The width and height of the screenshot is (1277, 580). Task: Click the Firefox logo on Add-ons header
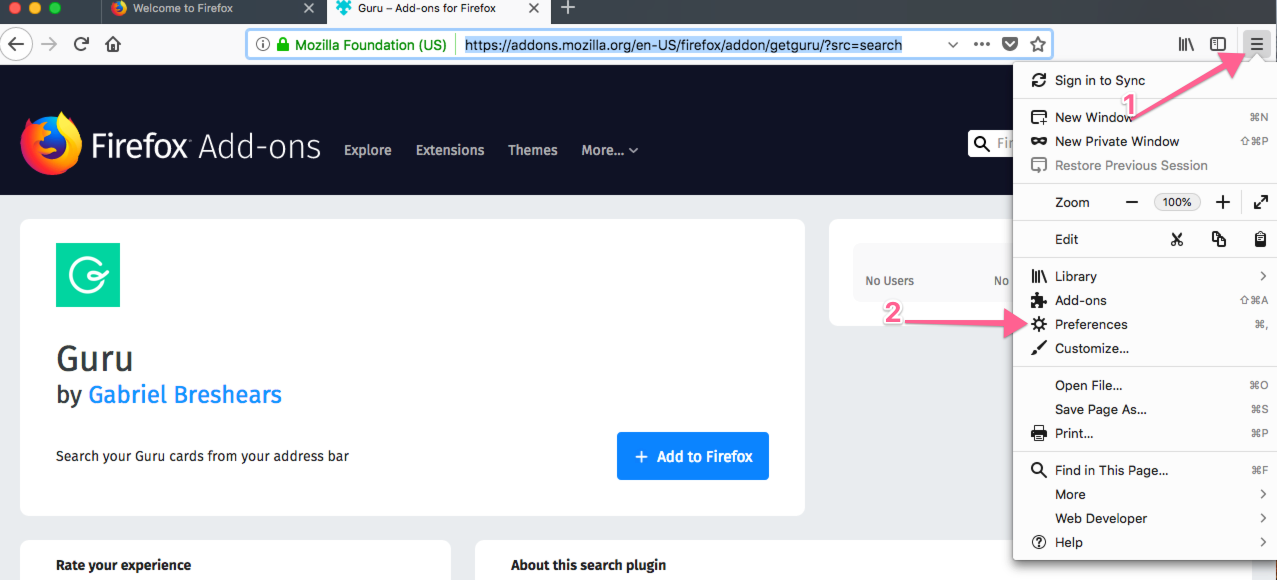click(x=51, y=144)
